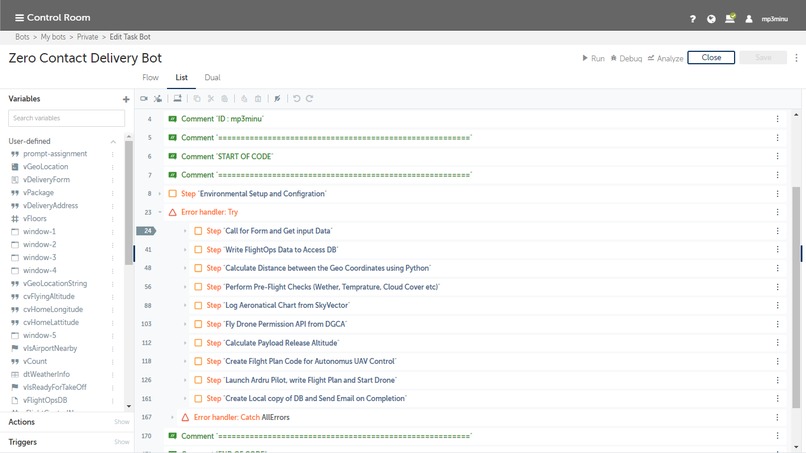This screenshot has width=806, height=453.
Task: Click the variables list scrollbar
Action: point(129,202)
